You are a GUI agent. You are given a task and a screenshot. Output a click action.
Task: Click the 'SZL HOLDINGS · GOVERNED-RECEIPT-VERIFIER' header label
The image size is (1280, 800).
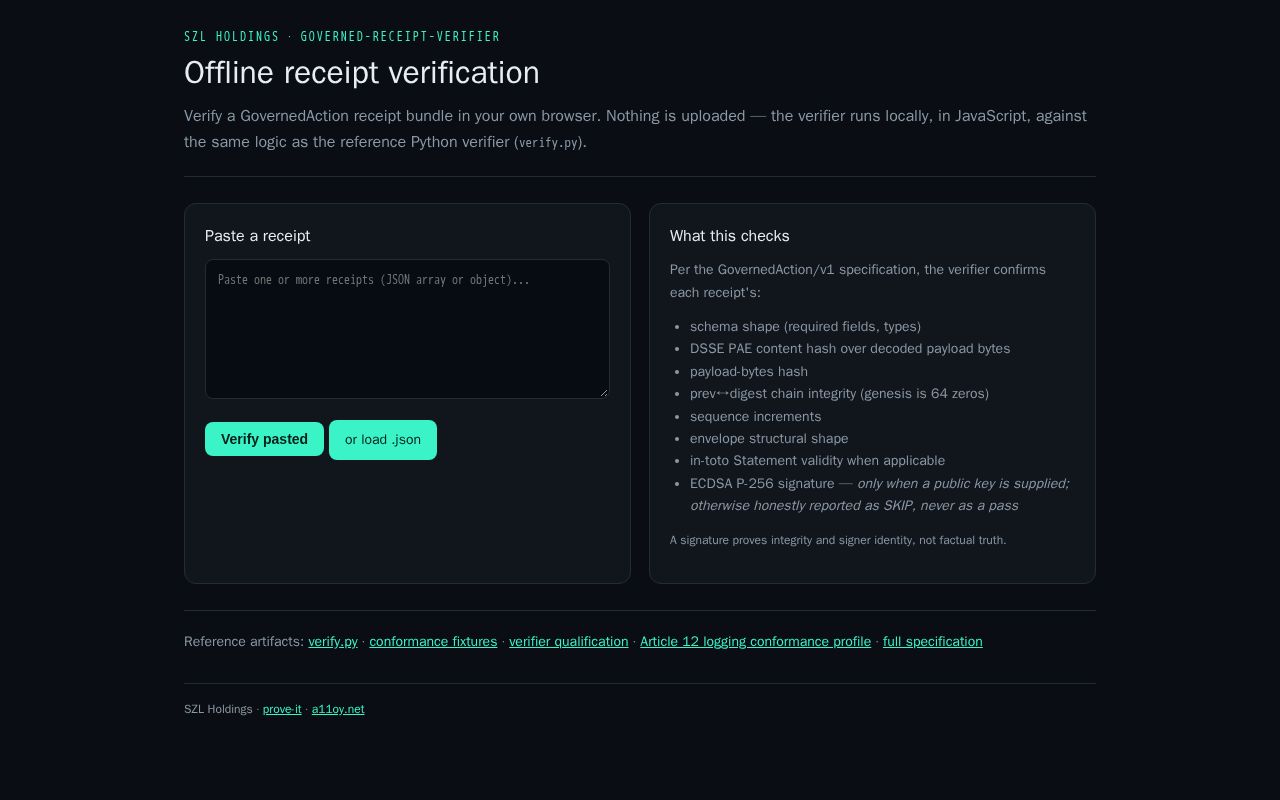click(342, 37)
